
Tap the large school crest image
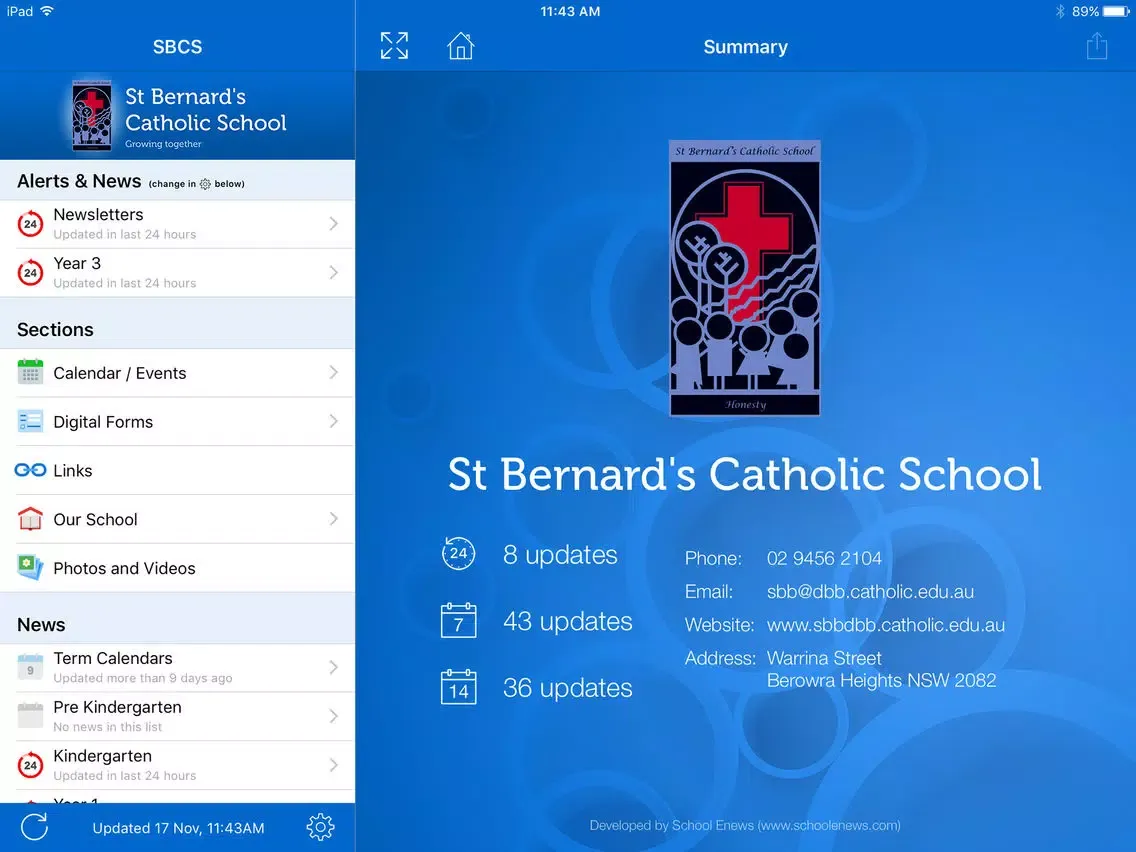(x=744, y=278)
